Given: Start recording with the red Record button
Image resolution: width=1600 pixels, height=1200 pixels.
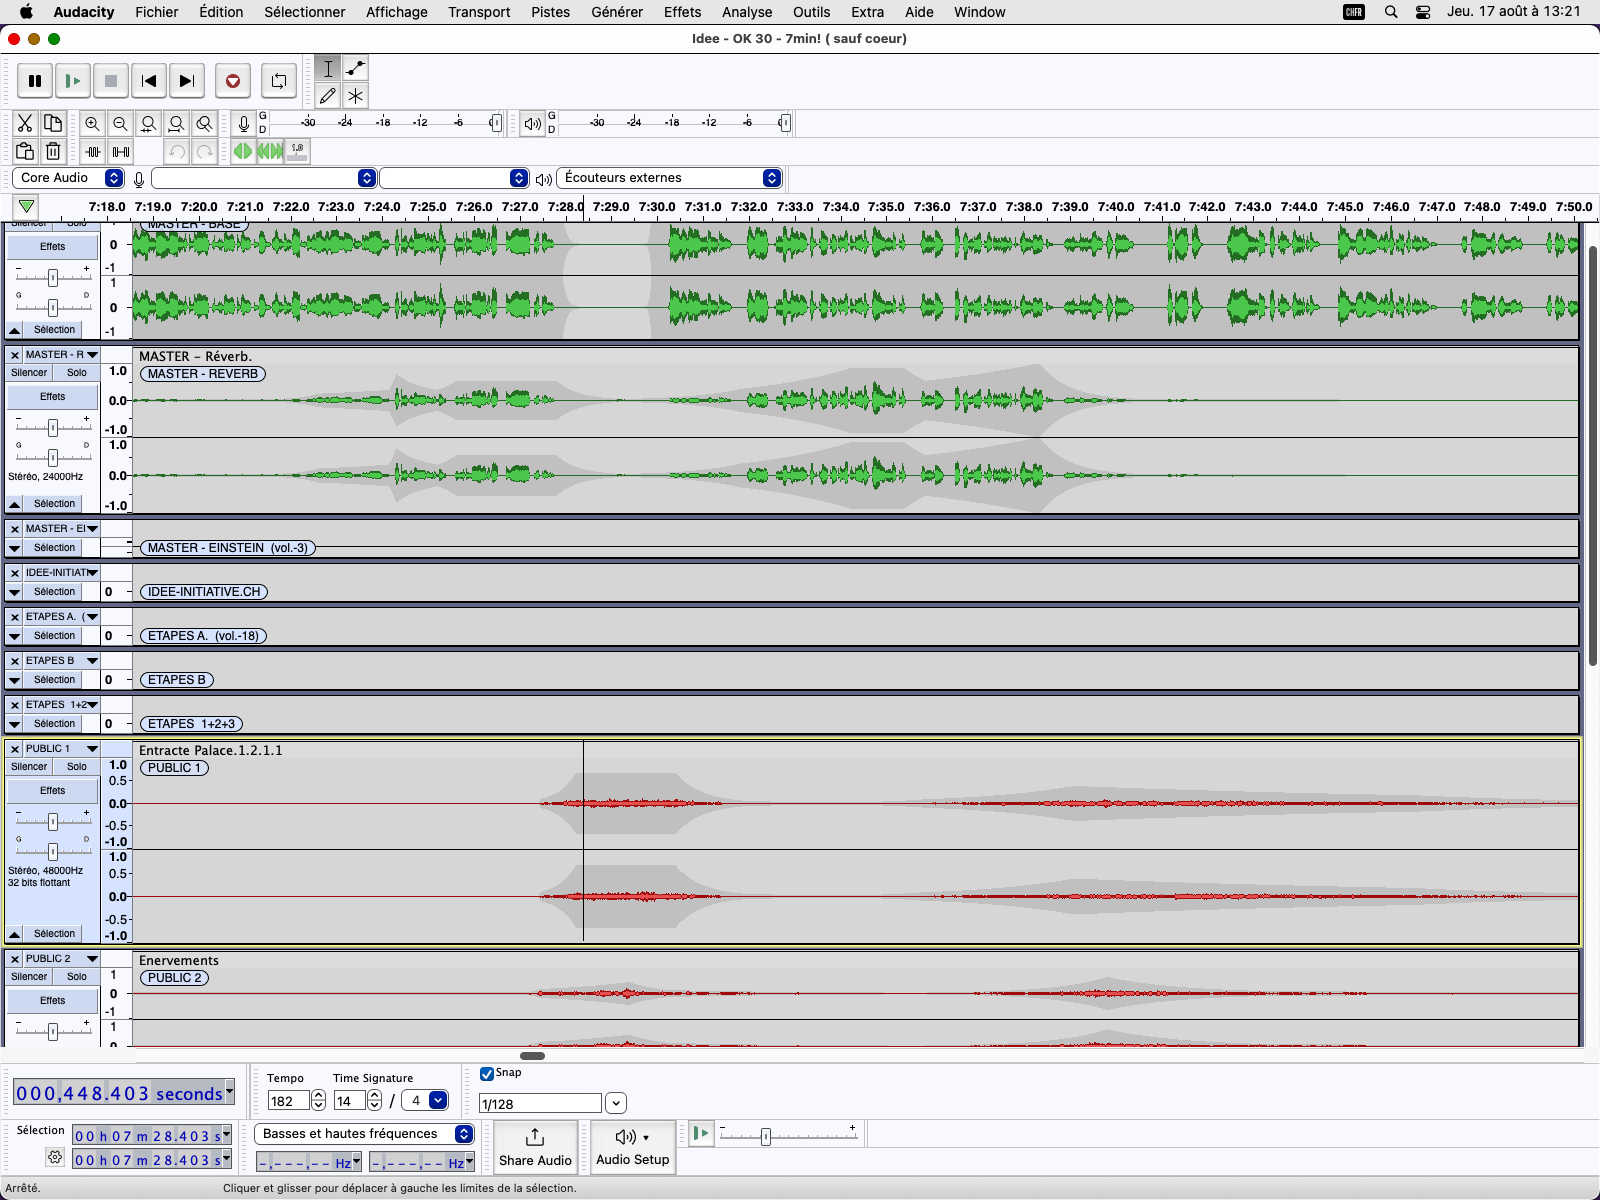Looking at the screenshot, I should 233,81.
